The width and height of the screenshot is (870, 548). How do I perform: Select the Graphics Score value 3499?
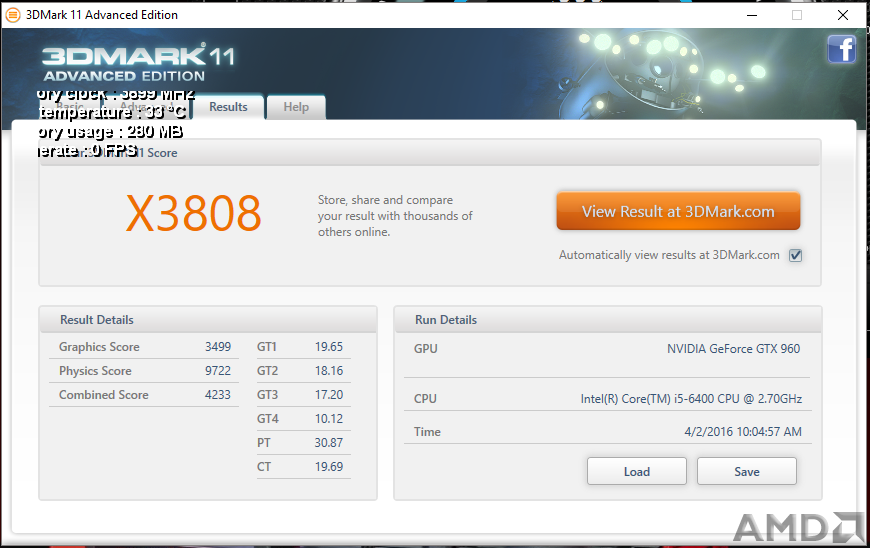pyautogui.click(x=218, y=347)
